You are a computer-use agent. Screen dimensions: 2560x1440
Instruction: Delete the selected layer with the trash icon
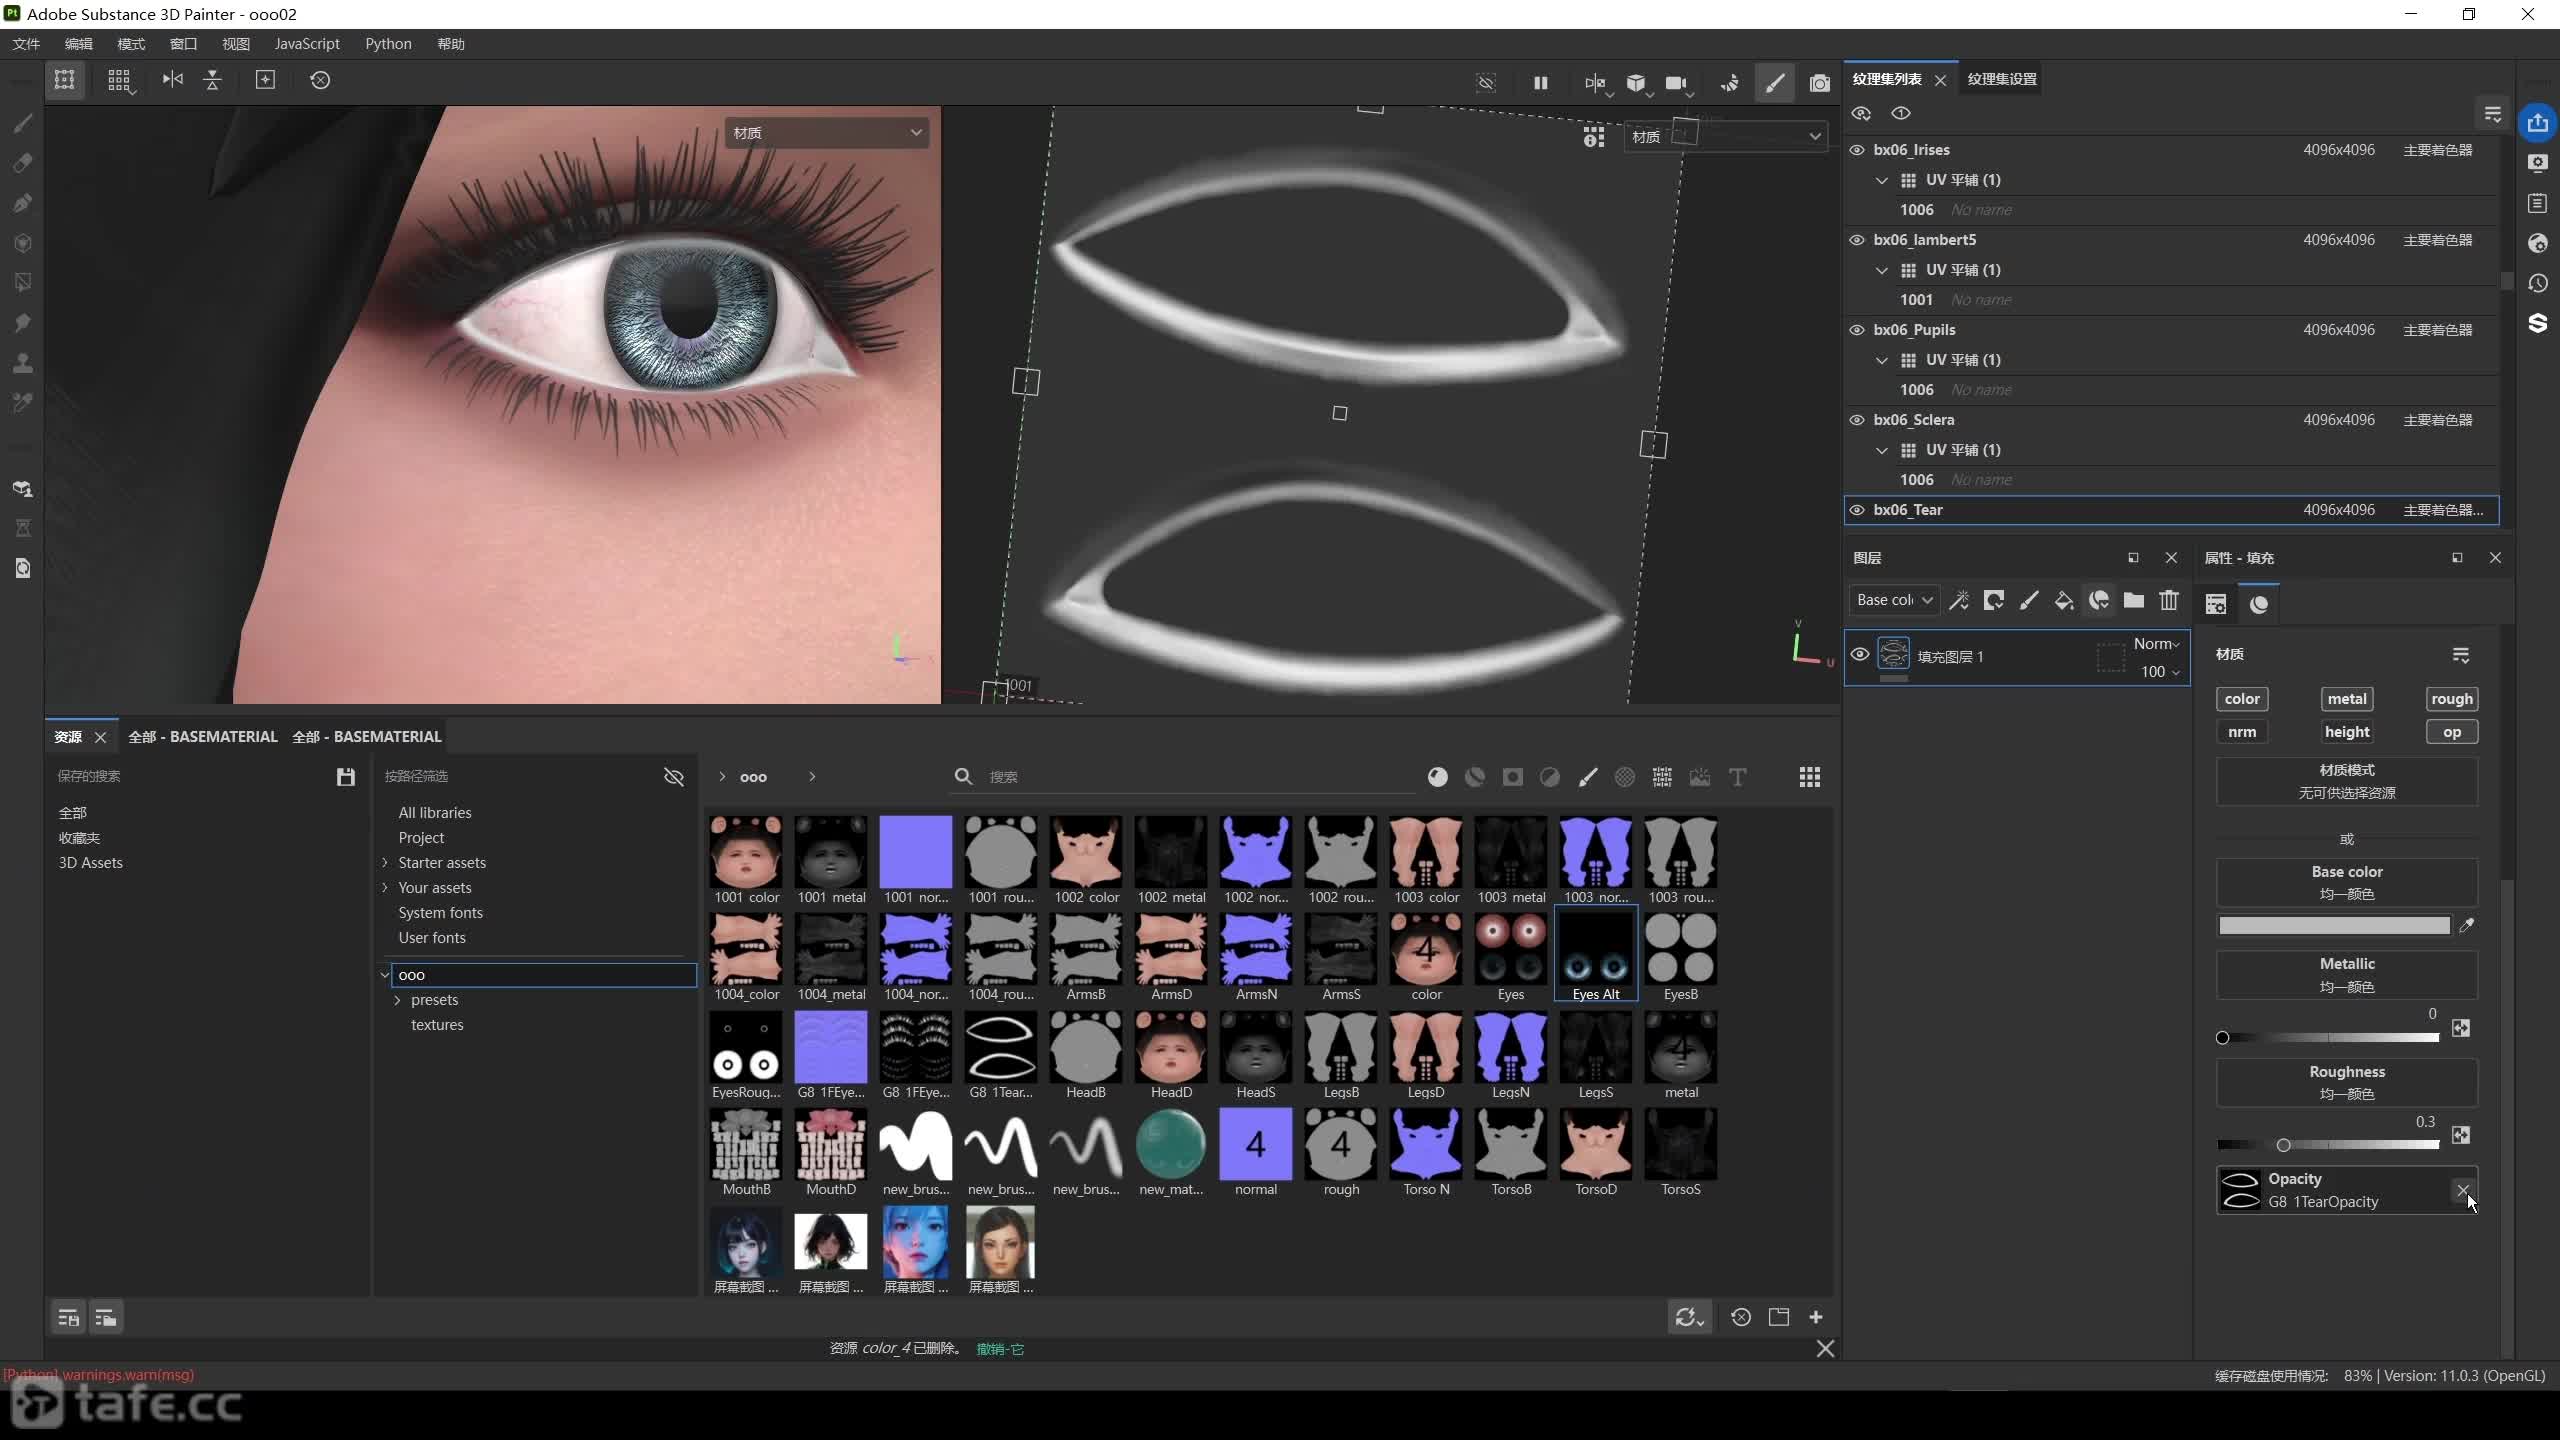click(2169, 600)
